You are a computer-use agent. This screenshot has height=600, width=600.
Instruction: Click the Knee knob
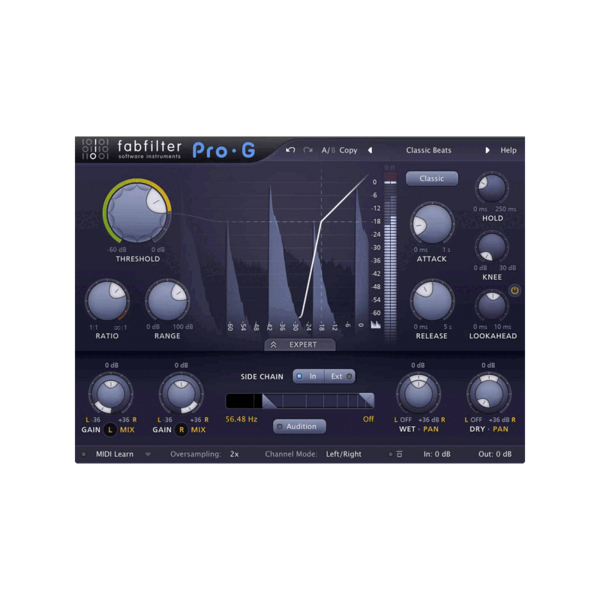[x=492, y=247]
